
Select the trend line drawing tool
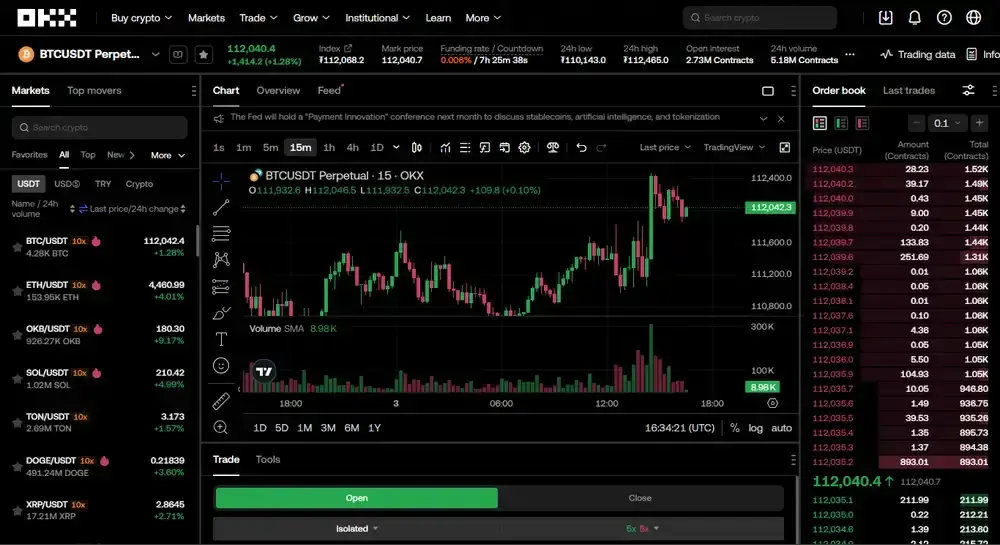[221, 207]
